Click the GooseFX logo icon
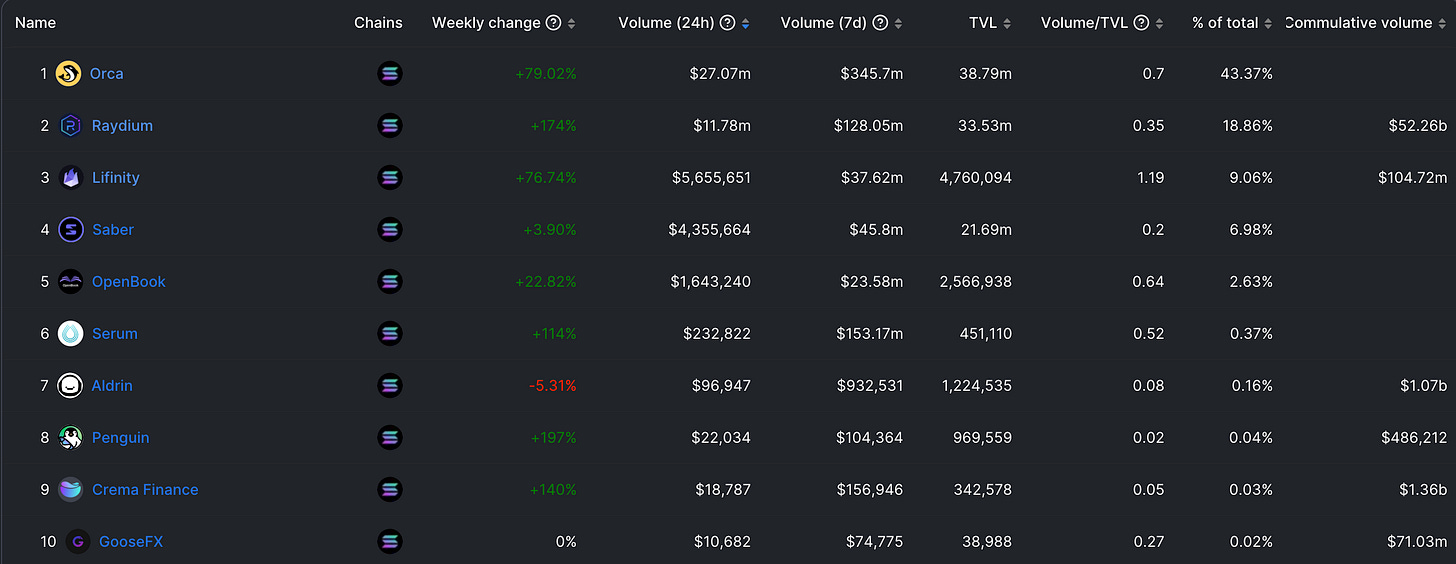The width and height of the screenshot is (1456, 564). point(78,541)
